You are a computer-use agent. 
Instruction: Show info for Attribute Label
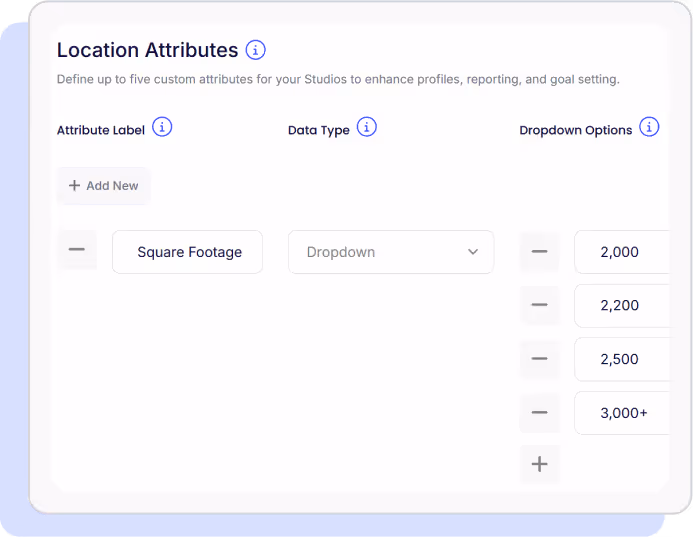(162, 127)
